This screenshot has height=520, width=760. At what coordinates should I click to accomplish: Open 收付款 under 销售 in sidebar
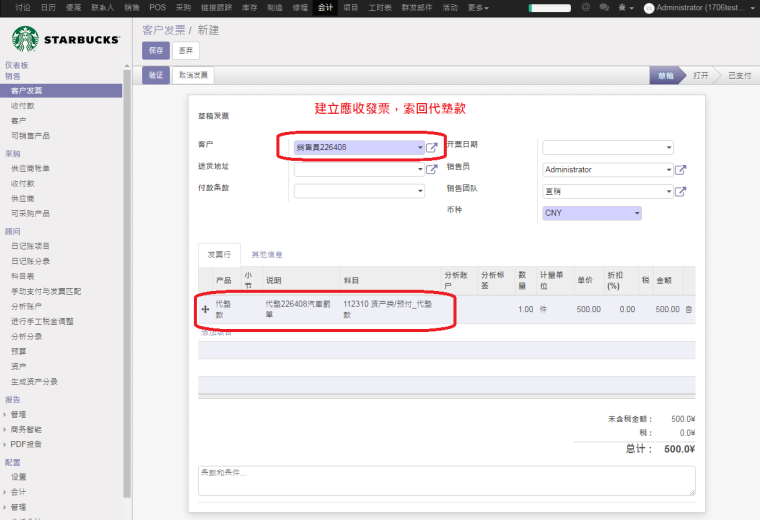(x=23, y=106)
